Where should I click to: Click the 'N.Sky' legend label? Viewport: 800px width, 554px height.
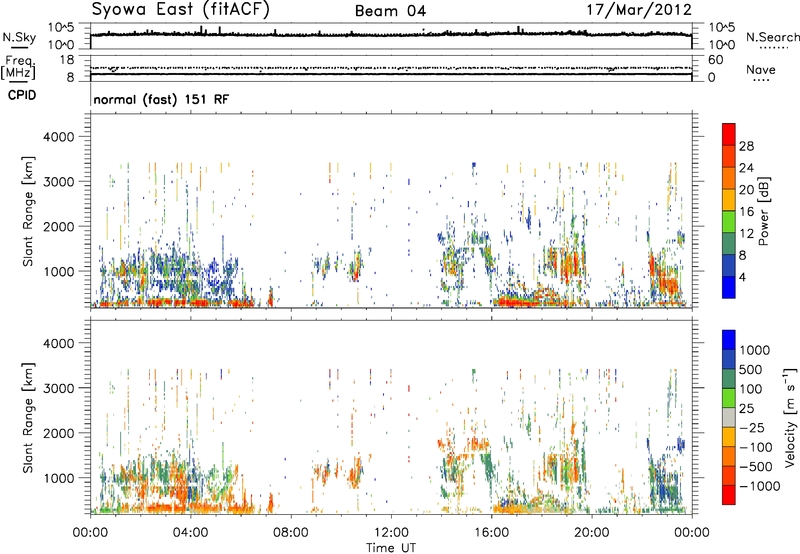click(x=19, y=37)
